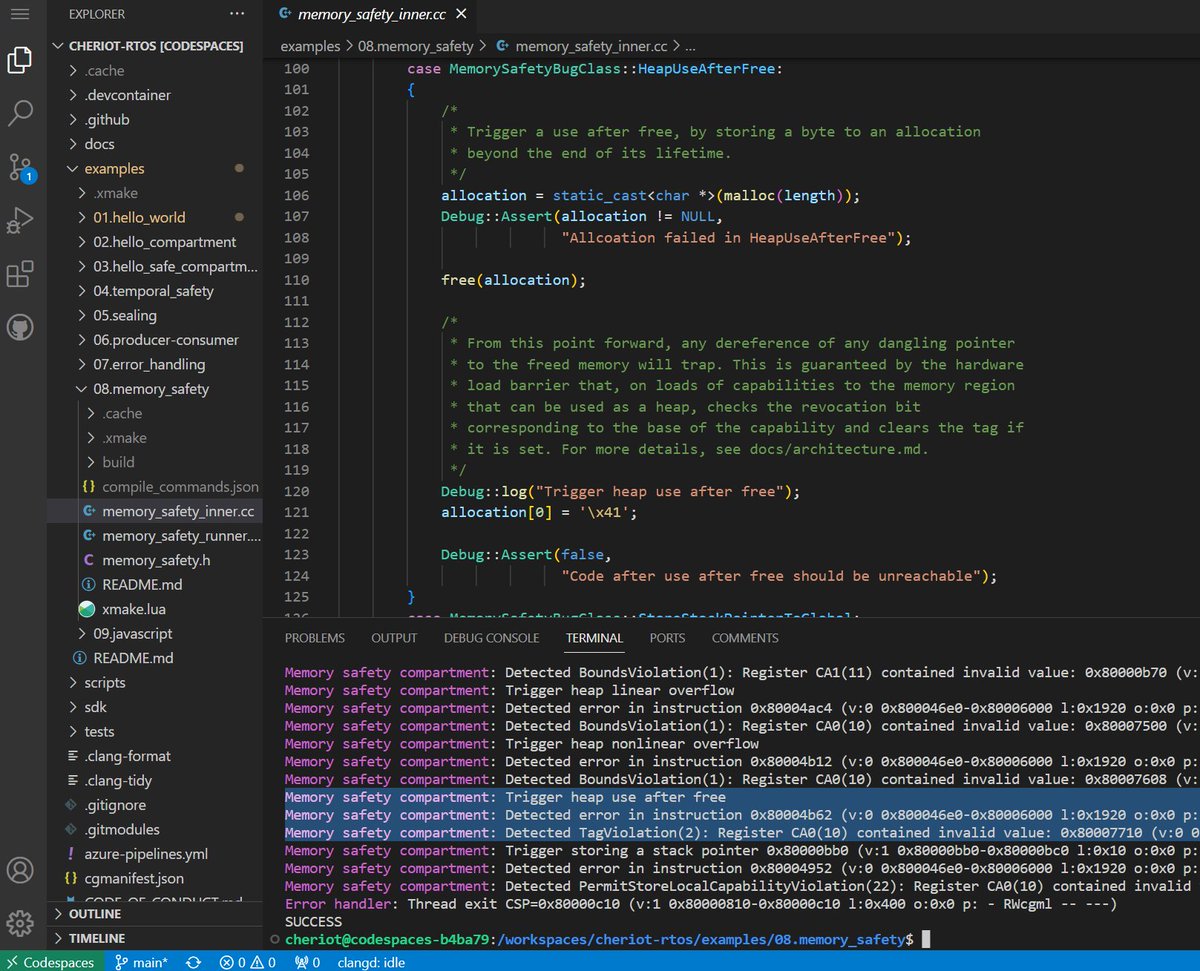Expand the build folder
Image resolution: width=1200 pixels, height=971 pixels.
coord(154,462)
